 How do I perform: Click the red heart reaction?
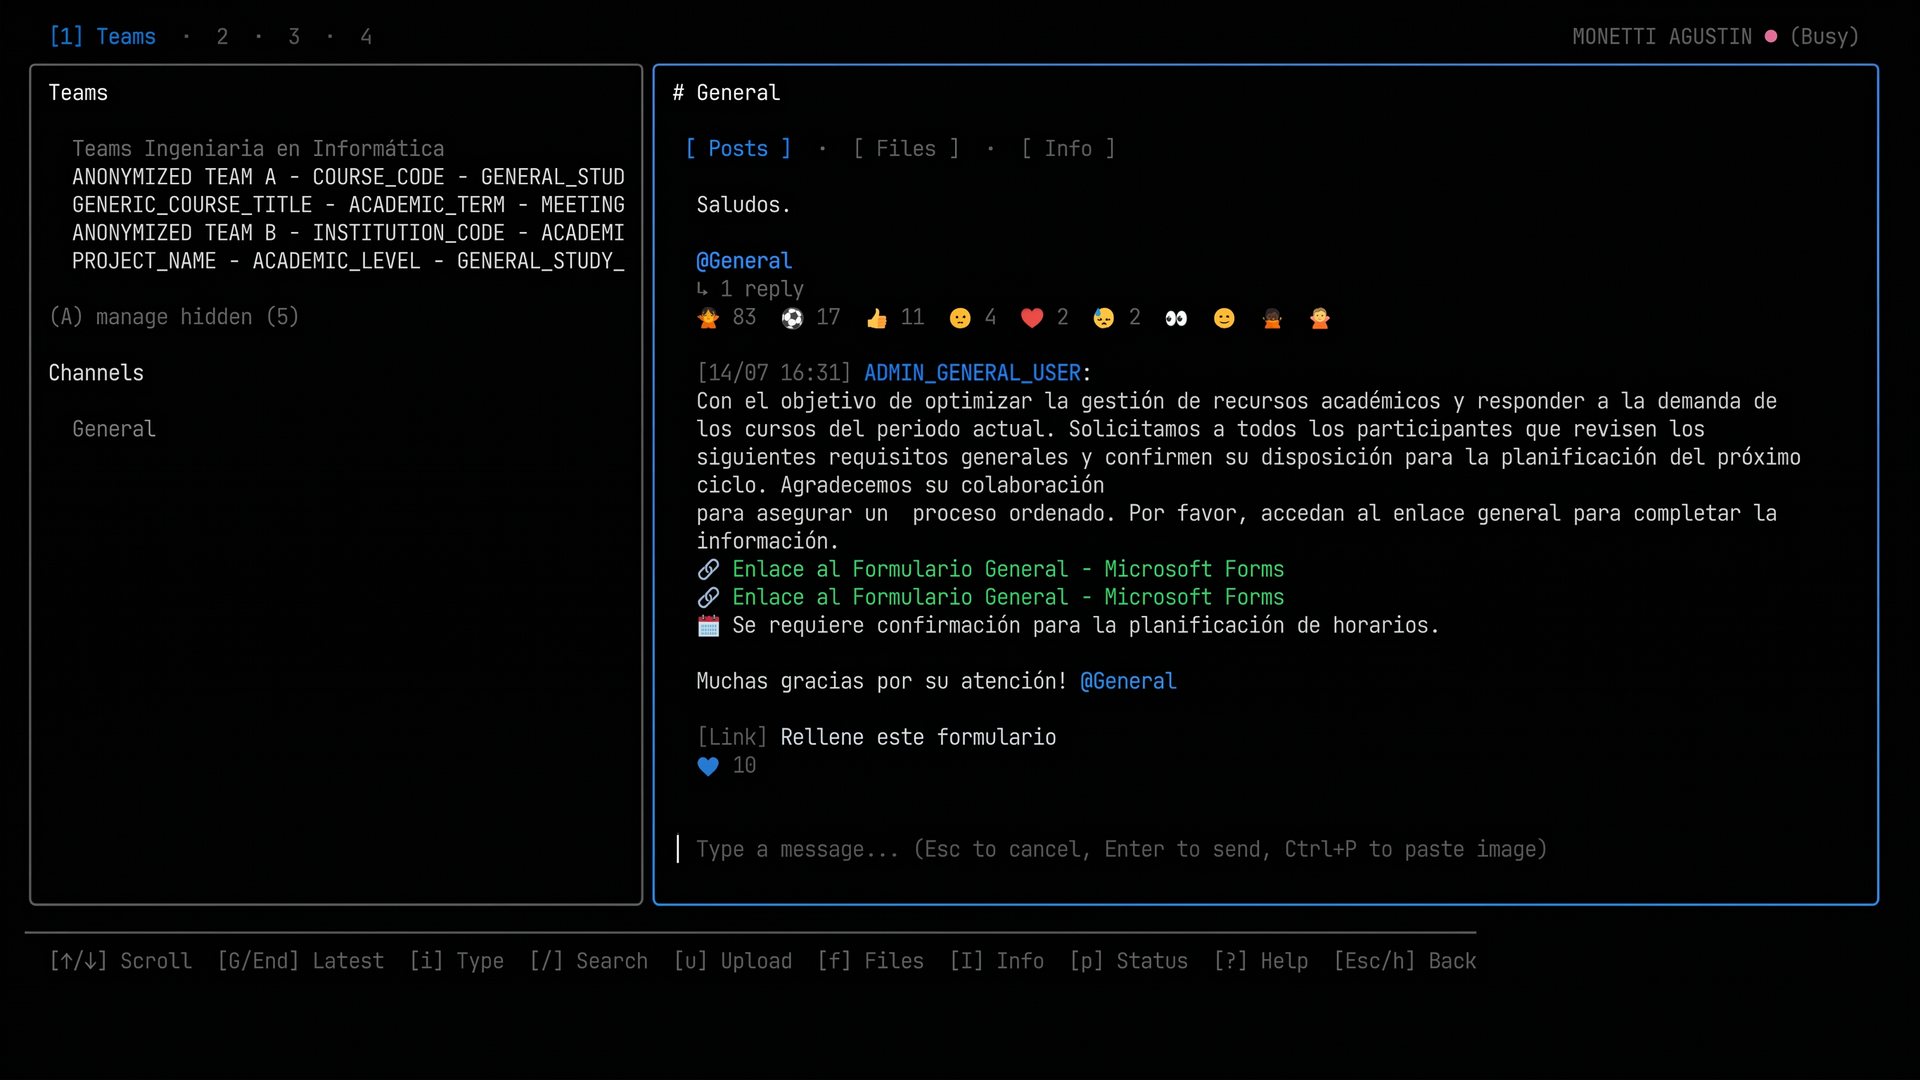pos(1045,318)
